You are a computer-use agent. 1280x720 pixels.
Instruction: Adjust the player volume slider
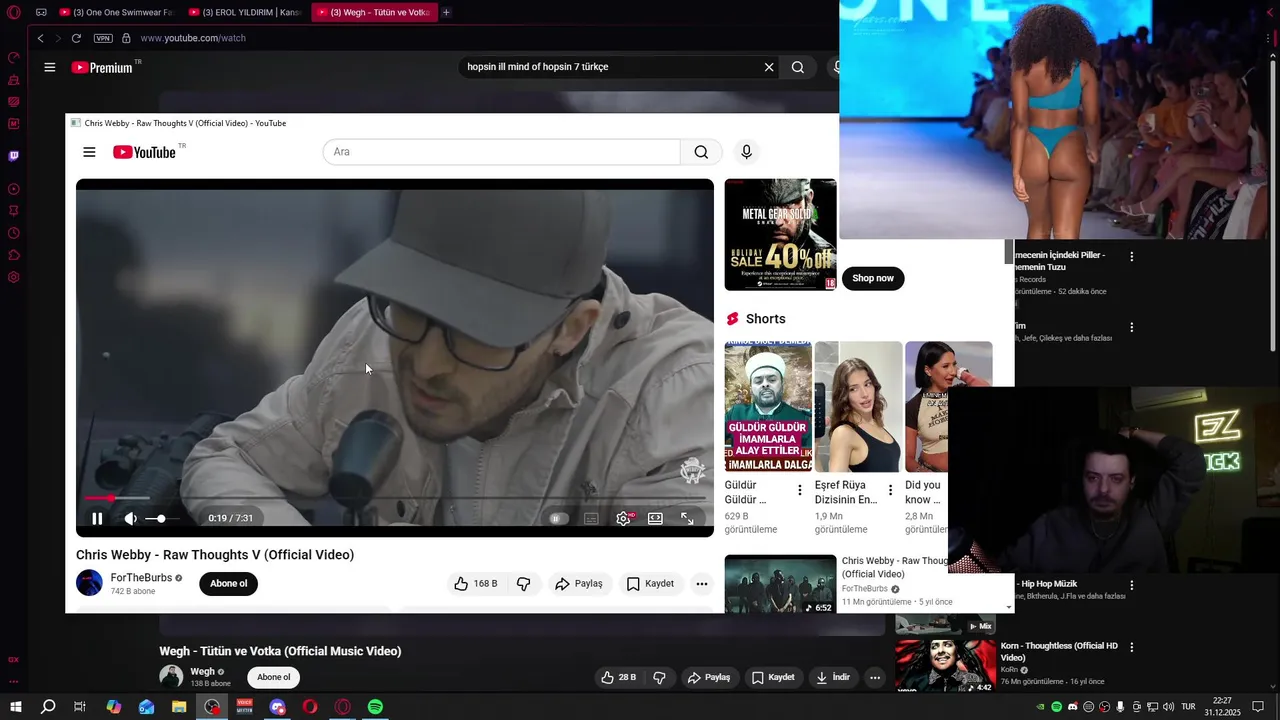pyautogui.click(x=161, y=518)
